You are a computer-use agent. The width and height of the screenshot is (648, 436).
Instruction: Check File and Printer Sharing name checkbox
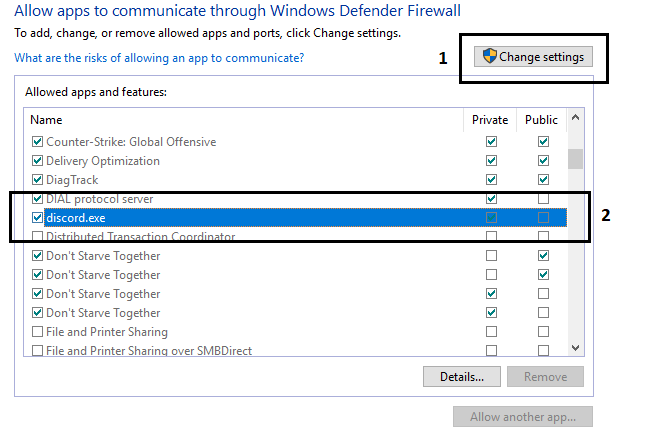pyautogui.click(x=37, y=331)
